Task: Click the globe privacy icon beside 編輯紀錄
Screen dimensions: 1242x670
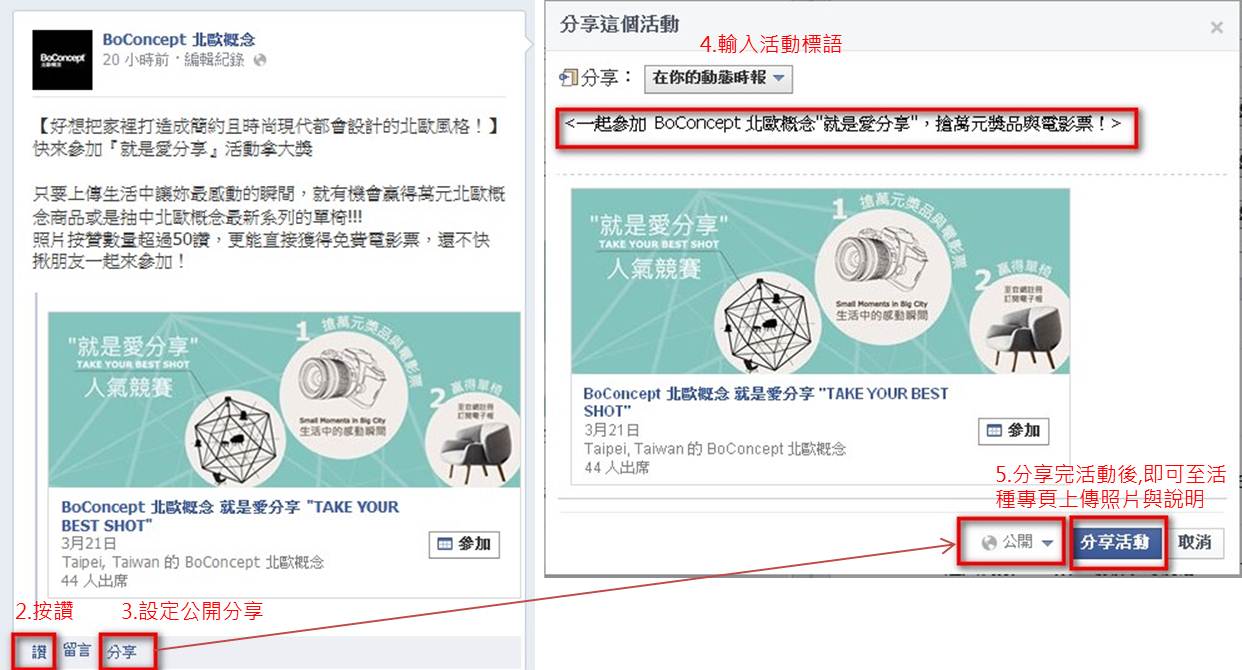Action: point(260,60)
